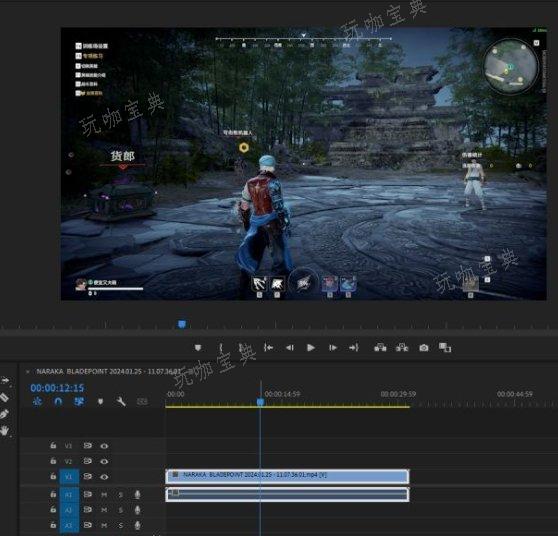The image size is (558, 536).
Task: Click the Lift button
Action: pyautogui.click(x=380, y=348)
